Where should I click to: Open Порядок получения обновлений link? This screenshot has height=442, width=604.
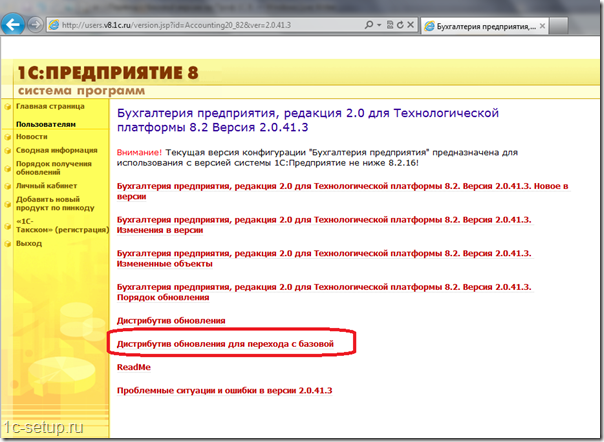coord(54,168)
